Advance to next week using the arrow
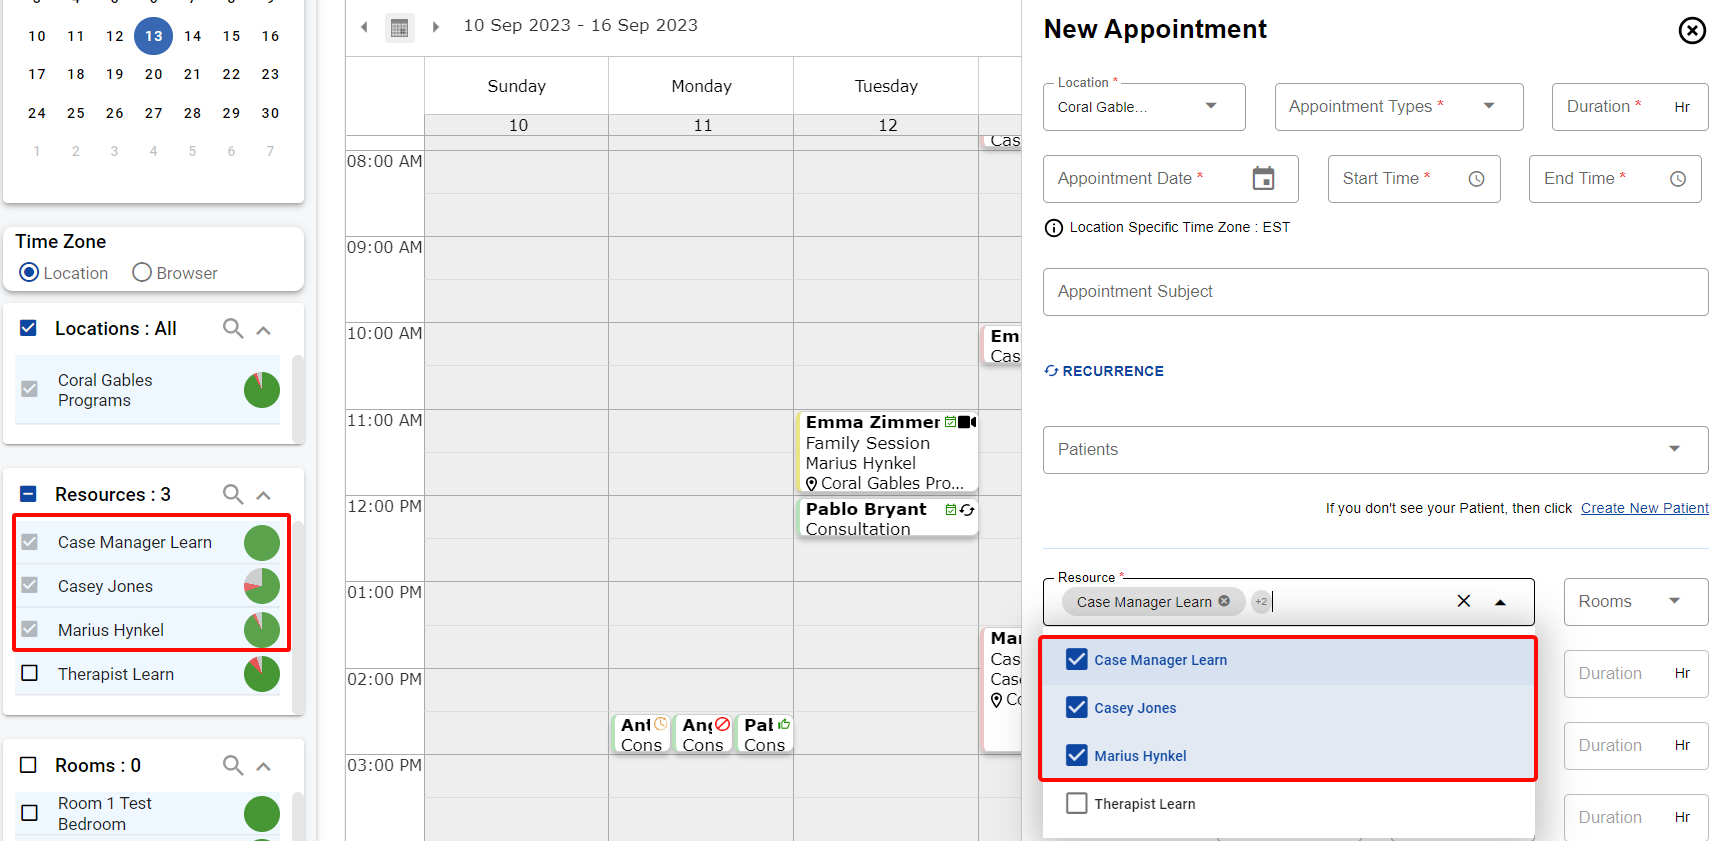Image resolution: width=1720 pixels, height=841 pixels. 436,27
